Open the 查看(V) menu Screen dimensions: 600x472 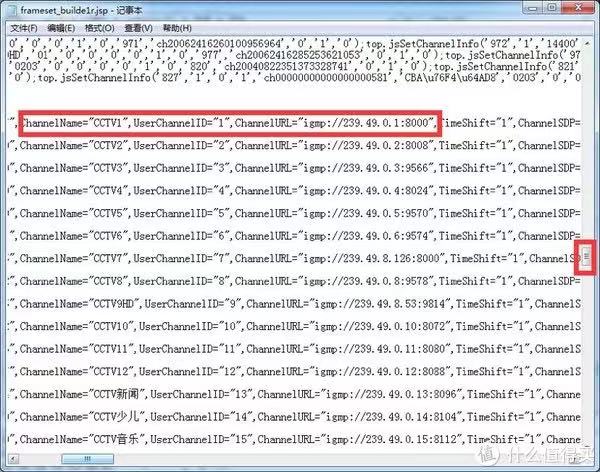tap(139, 28)
